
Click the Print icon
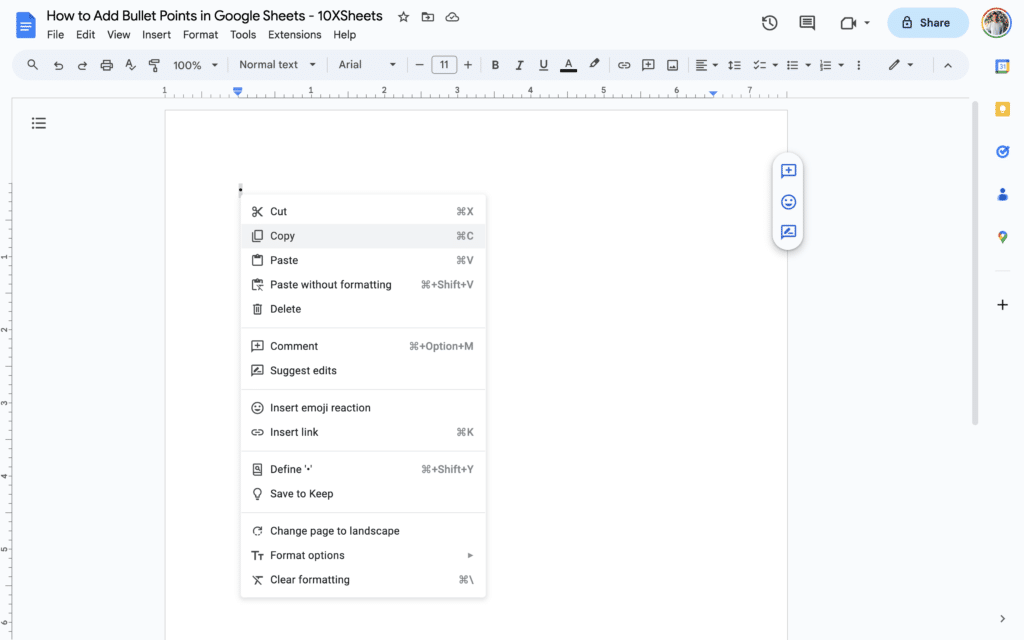pyautogui.click(x=106, y=64)
